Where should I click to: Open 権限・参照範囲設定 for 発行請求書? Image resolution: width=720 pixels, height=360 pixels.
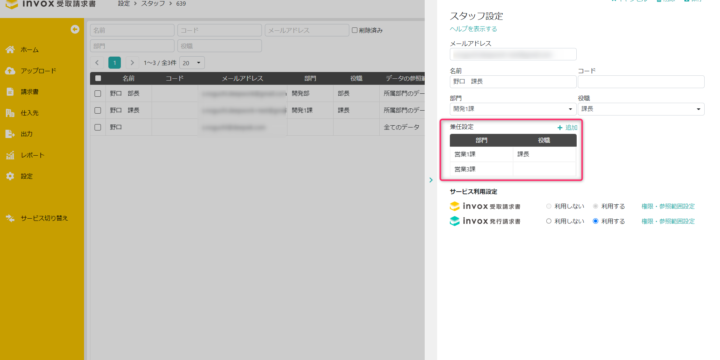point(668,221)
